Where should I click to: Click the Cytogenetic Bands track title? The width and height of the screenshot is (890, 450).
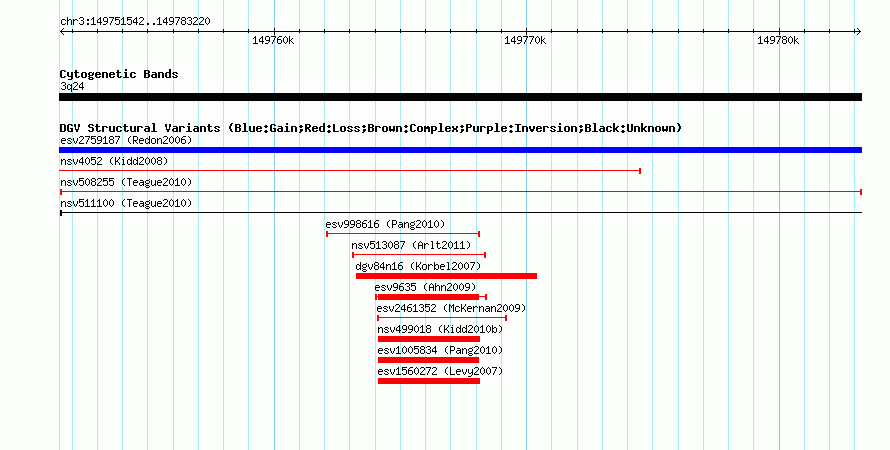[x=119, y=74]
